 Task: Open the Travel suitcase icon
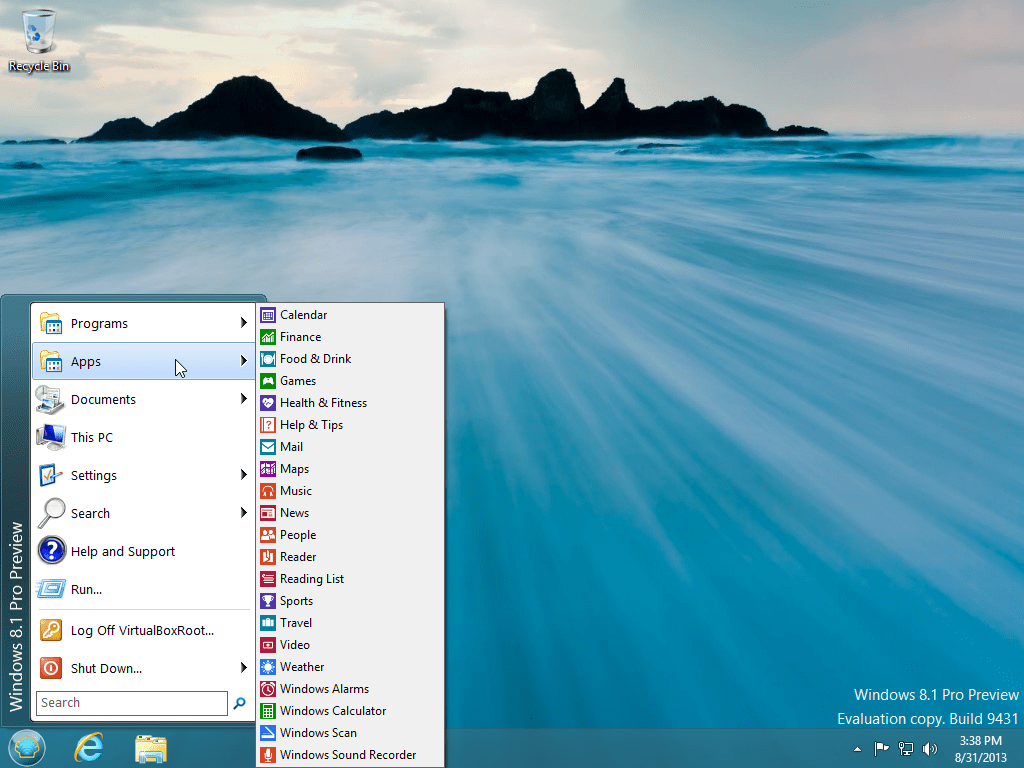pos(268,623)
